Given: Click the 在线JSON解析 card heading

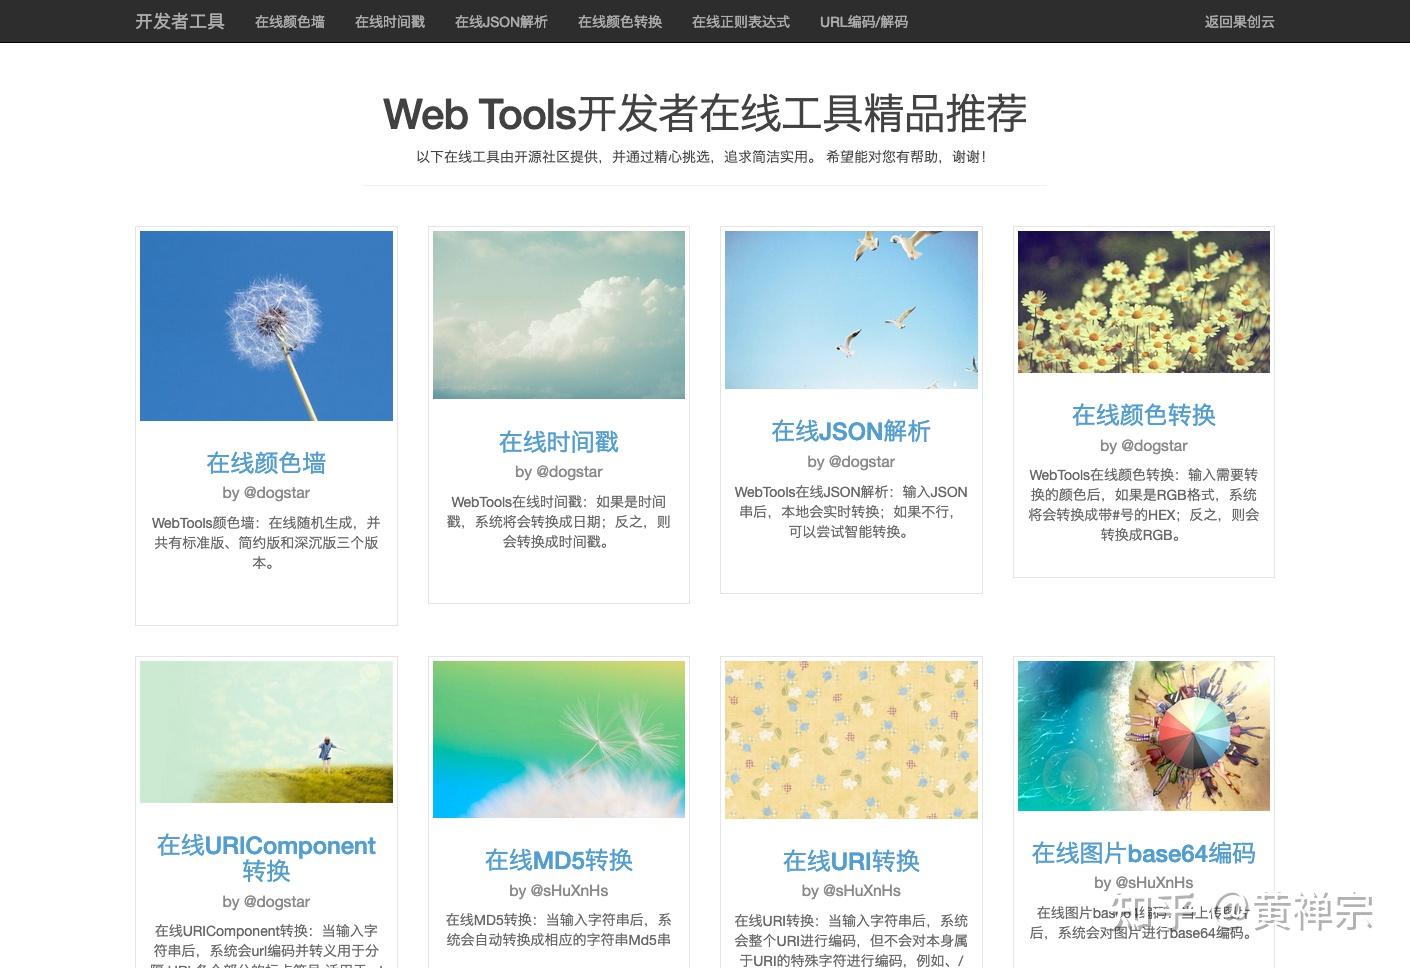Looking at the screenshot, I should (x=851, y=431).
